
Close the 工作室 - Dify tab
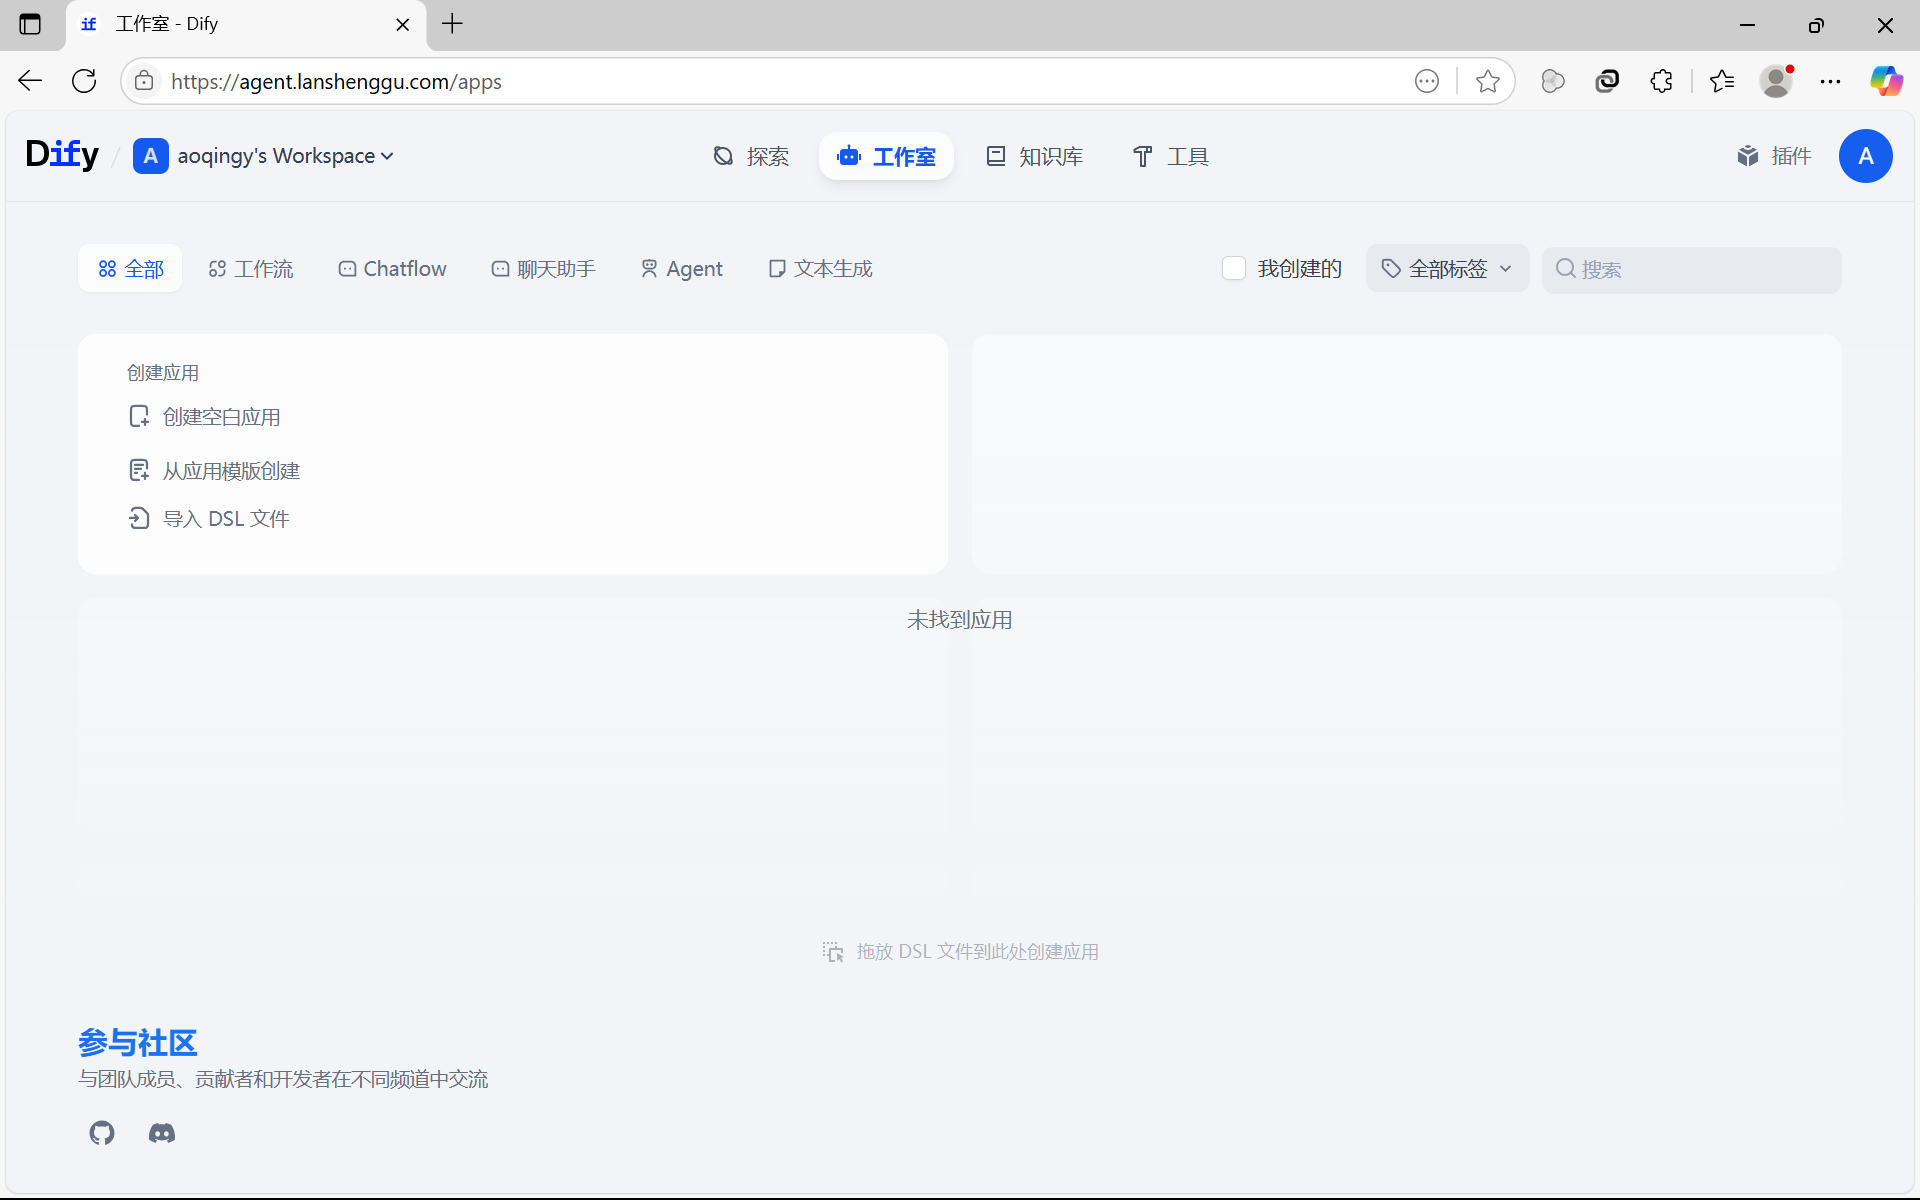[403, 24]
